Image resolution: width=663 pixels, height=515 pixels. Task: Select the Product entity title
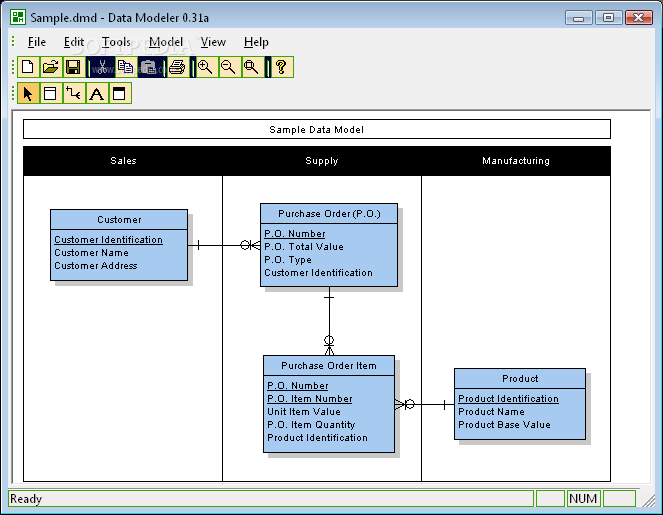pyautogui.click(x=520, y=378)
